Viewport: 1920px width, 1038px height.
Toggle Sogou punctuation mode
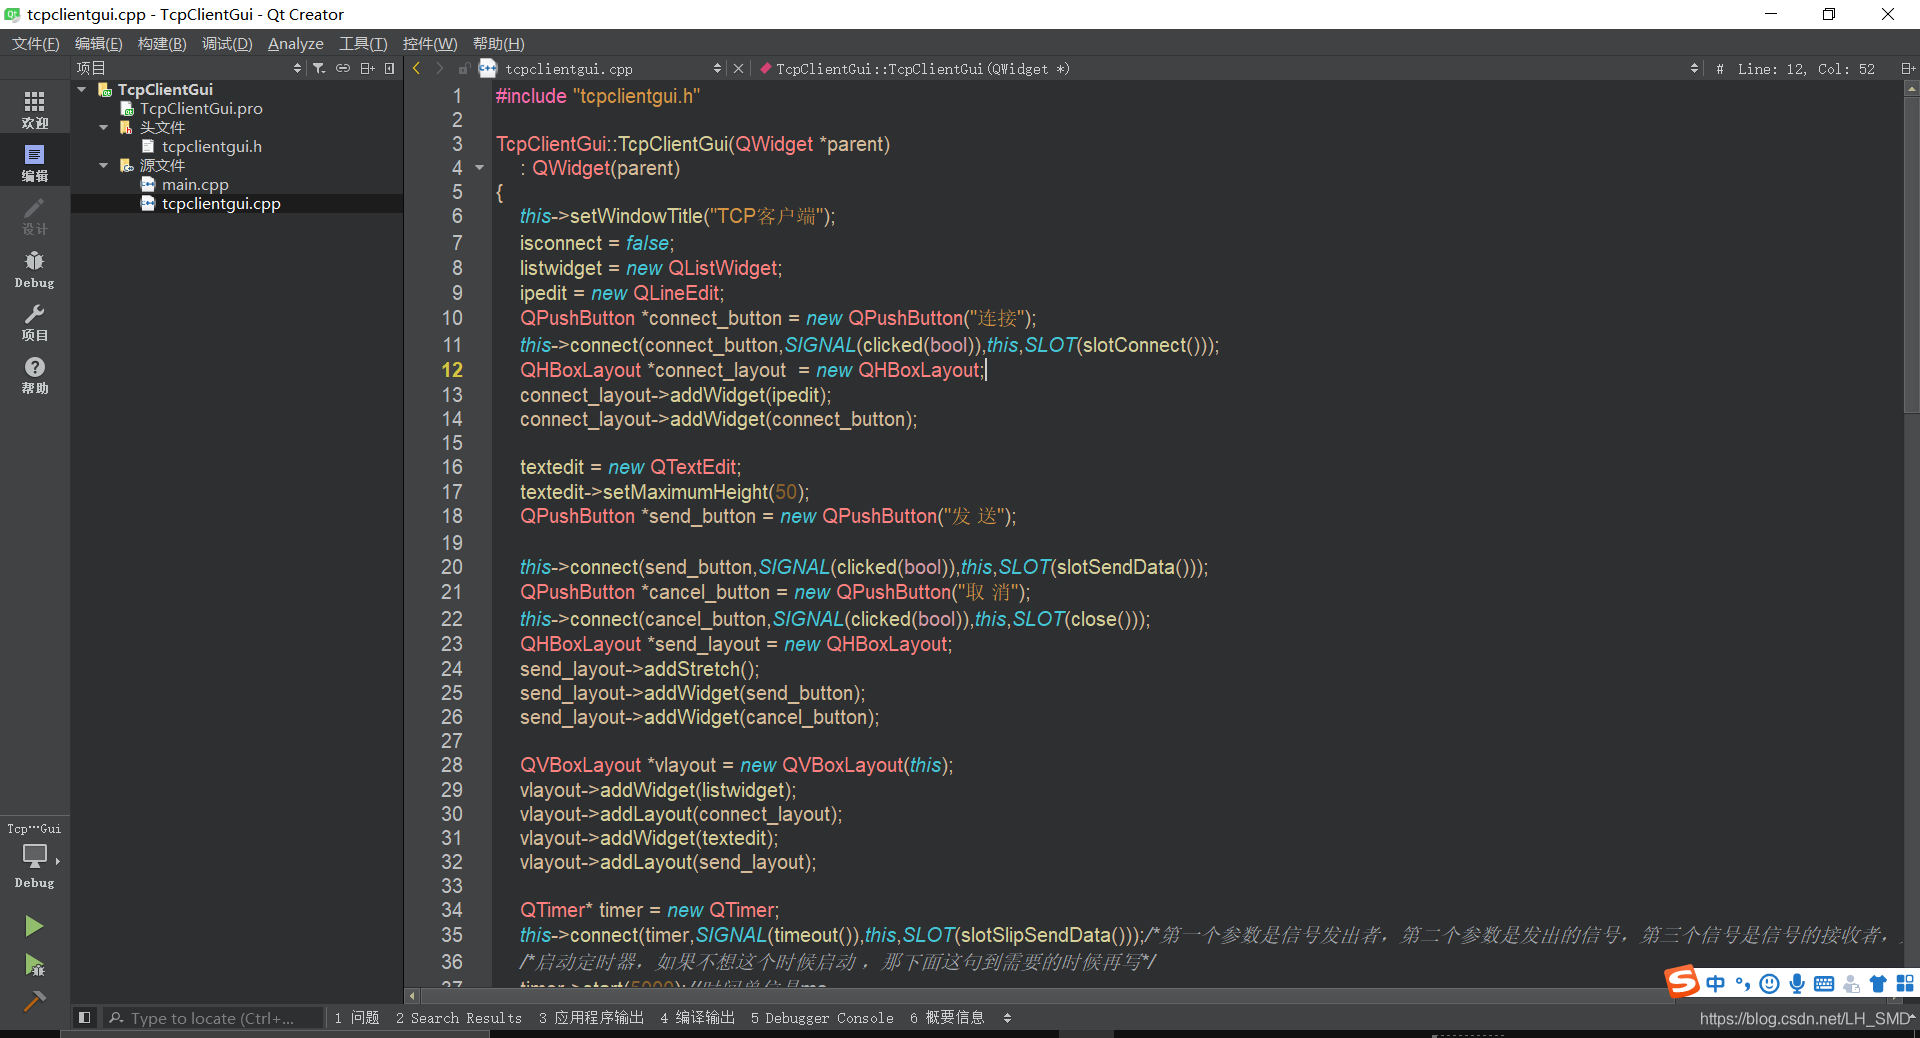pos(1743,983)
